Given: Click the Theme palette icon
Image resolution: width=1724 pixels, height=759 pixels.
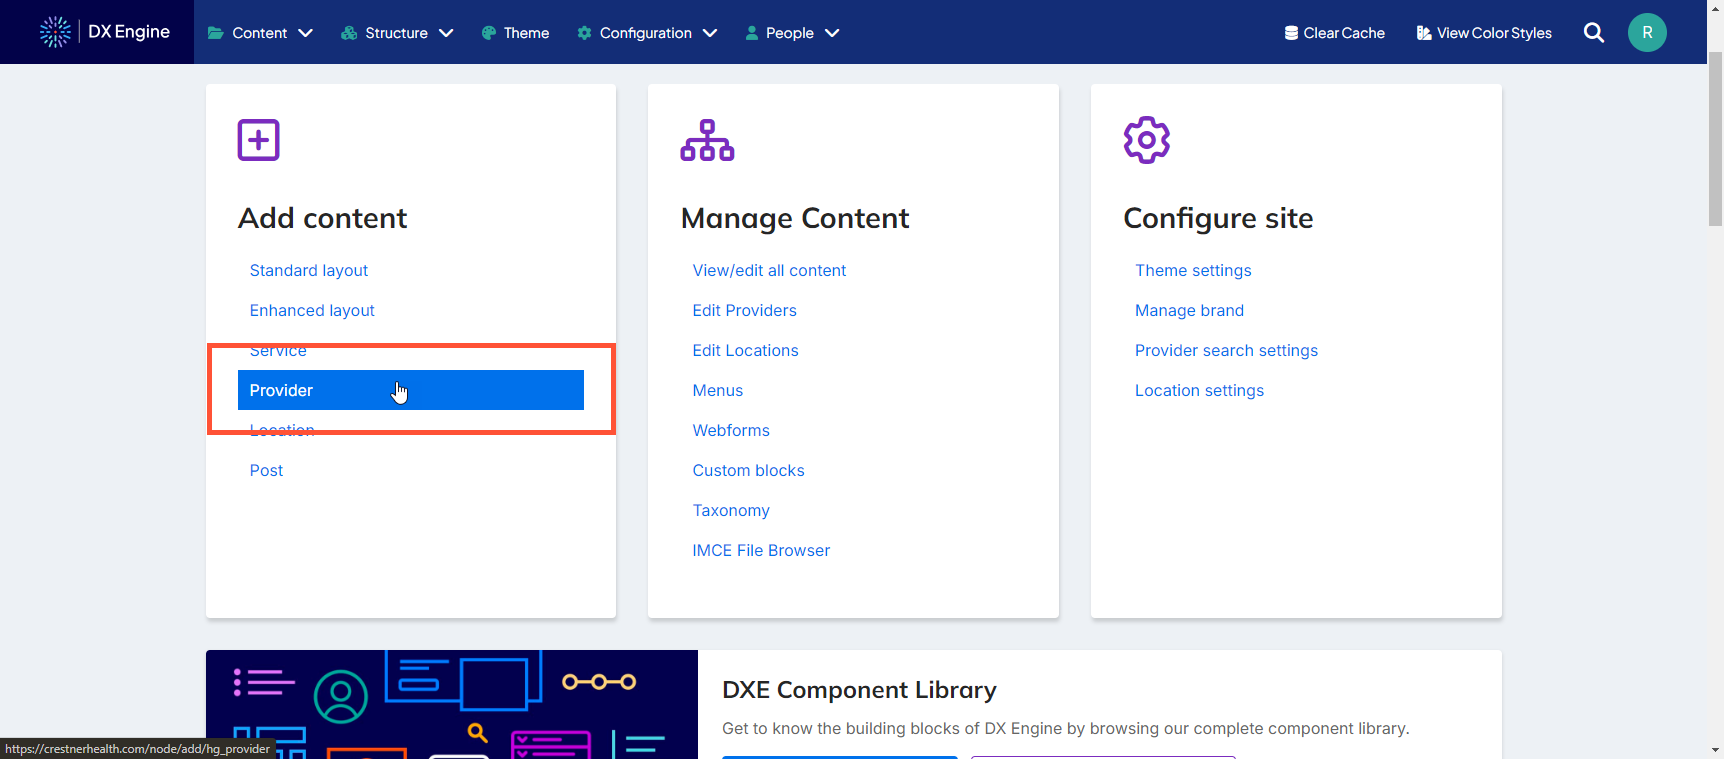Looking at the screenshot, I should 489,33.
